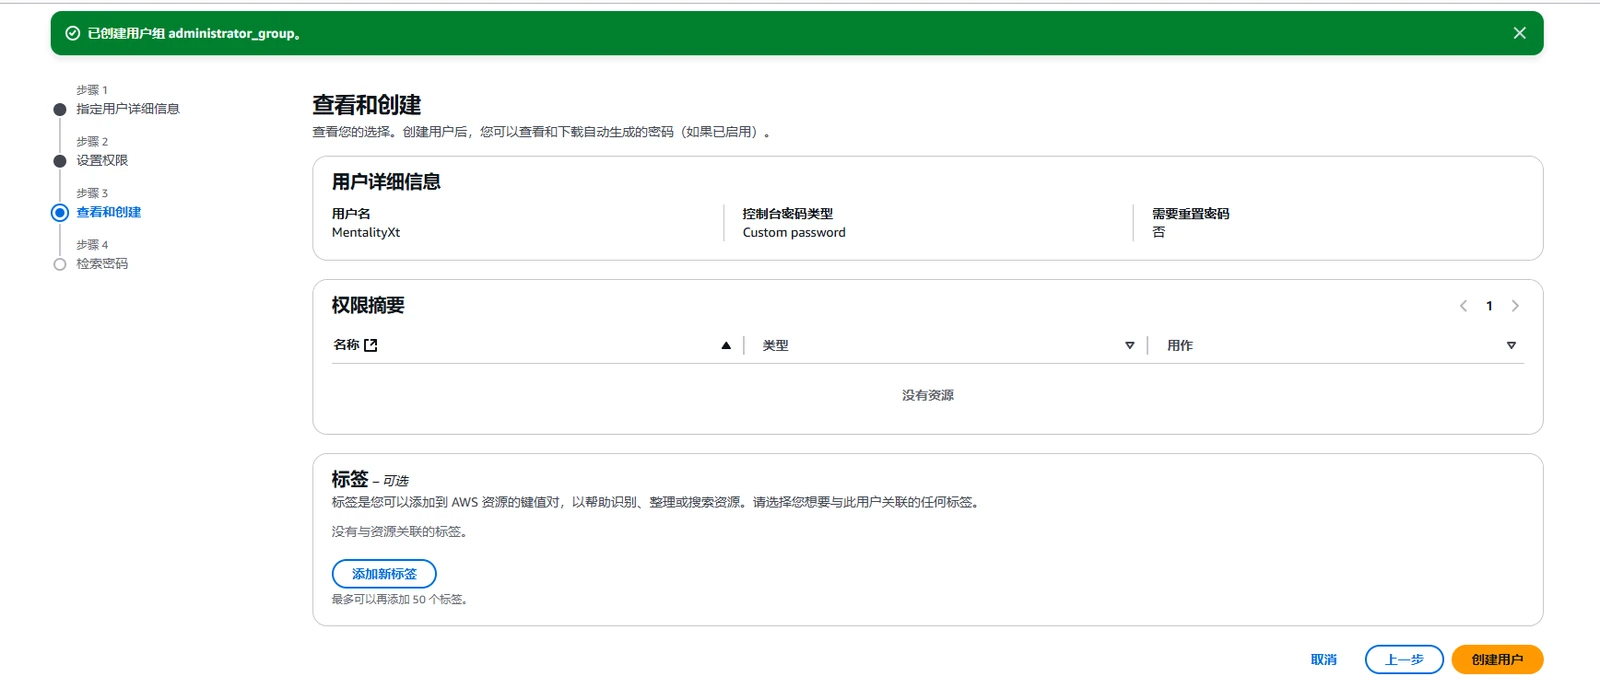Sort permissions by 用作 column arrow
The width and height of the screenshot is (1600, 700).
tap(1511, 345)
